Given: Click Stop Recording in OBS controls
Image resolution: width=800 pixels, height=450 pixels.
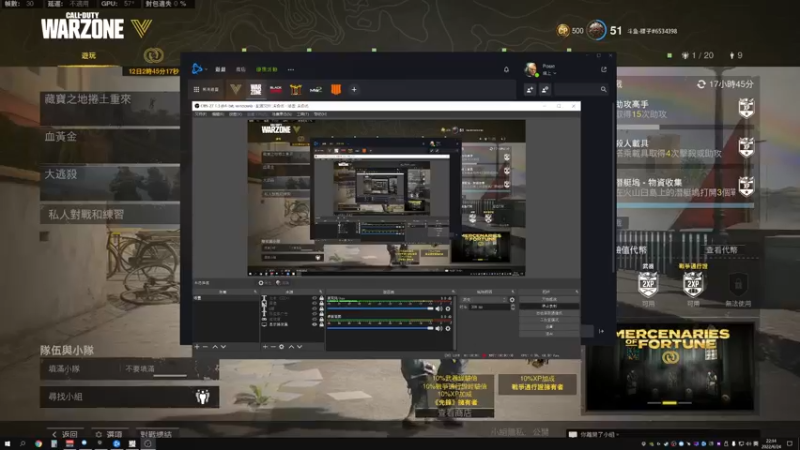Looking at the screenshot, I should click(x=548, y=306).
